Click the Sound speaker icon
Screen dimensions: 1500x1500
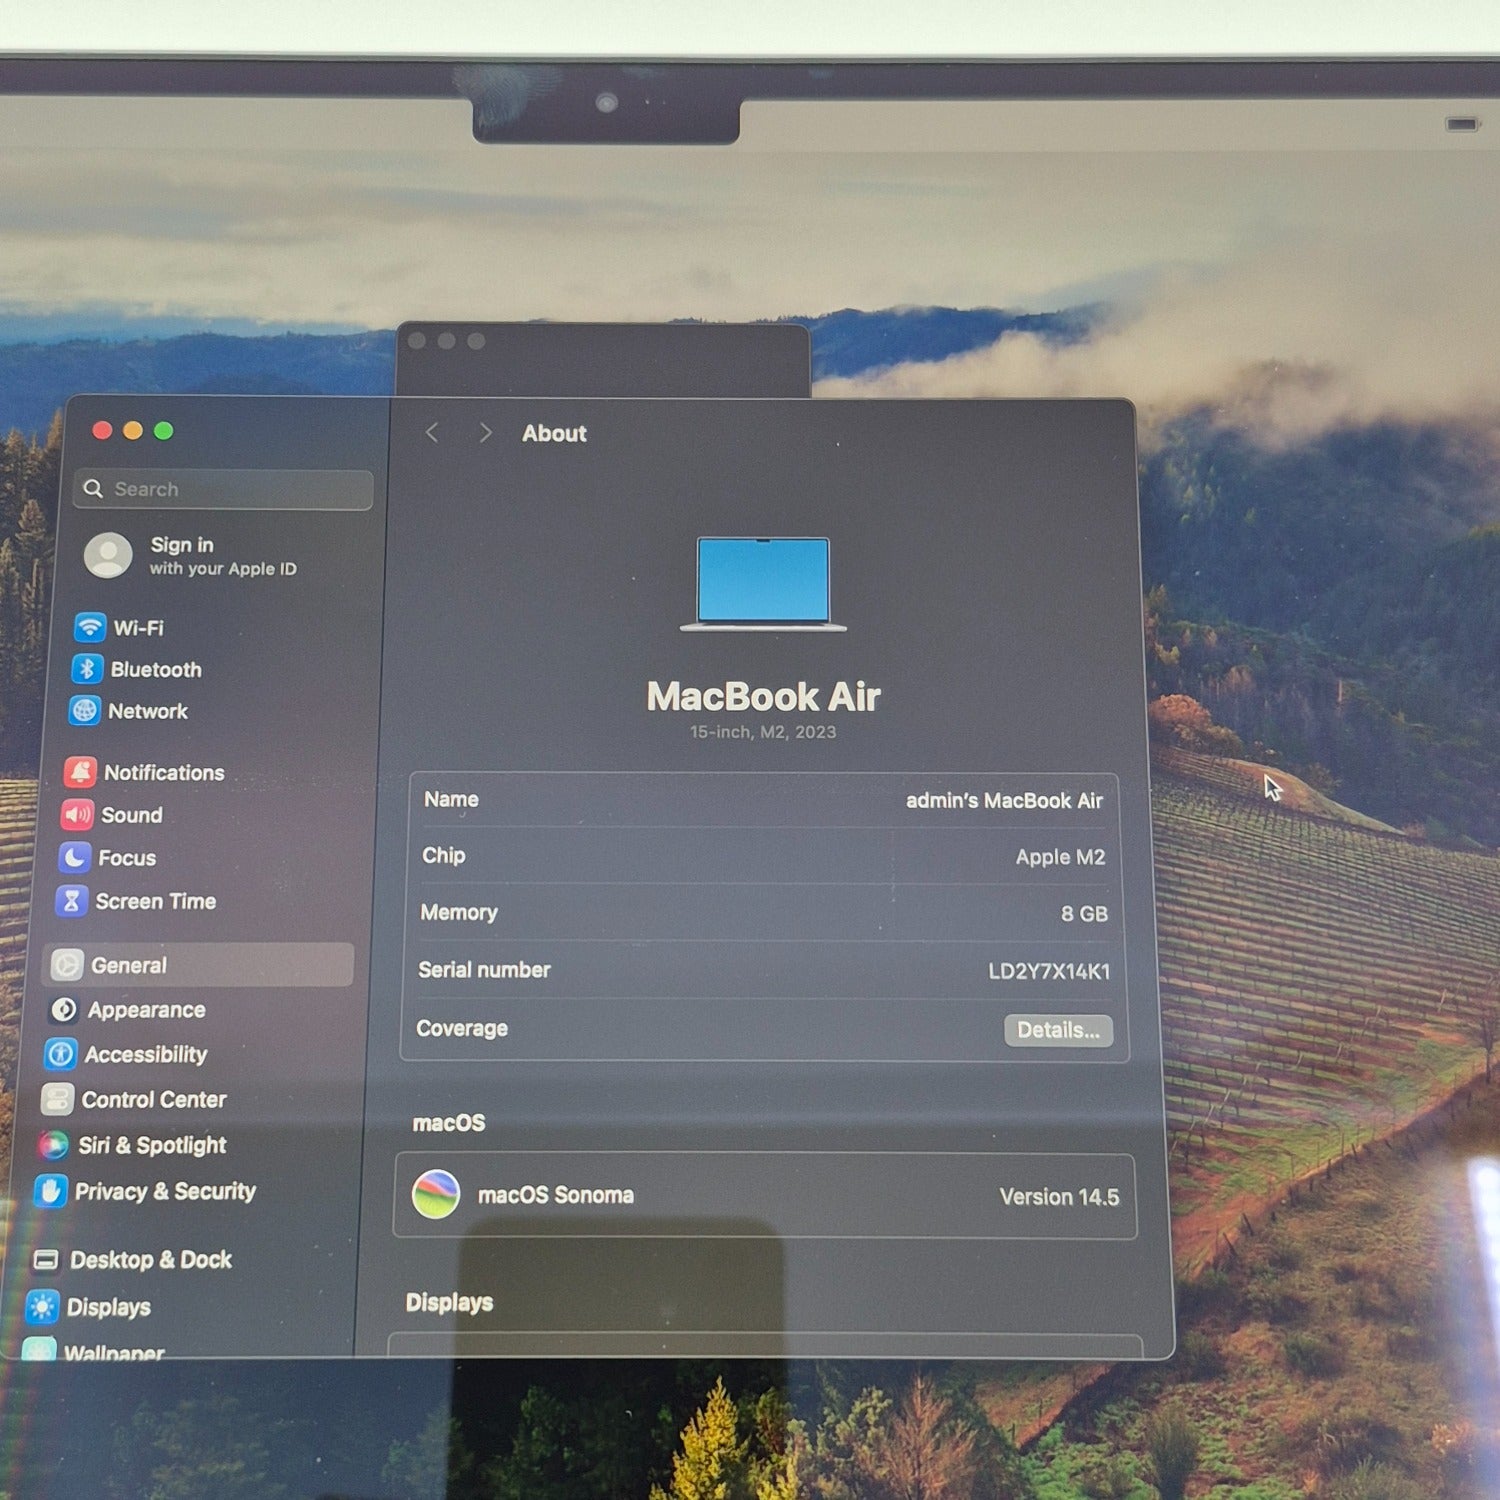coord(77,815)
